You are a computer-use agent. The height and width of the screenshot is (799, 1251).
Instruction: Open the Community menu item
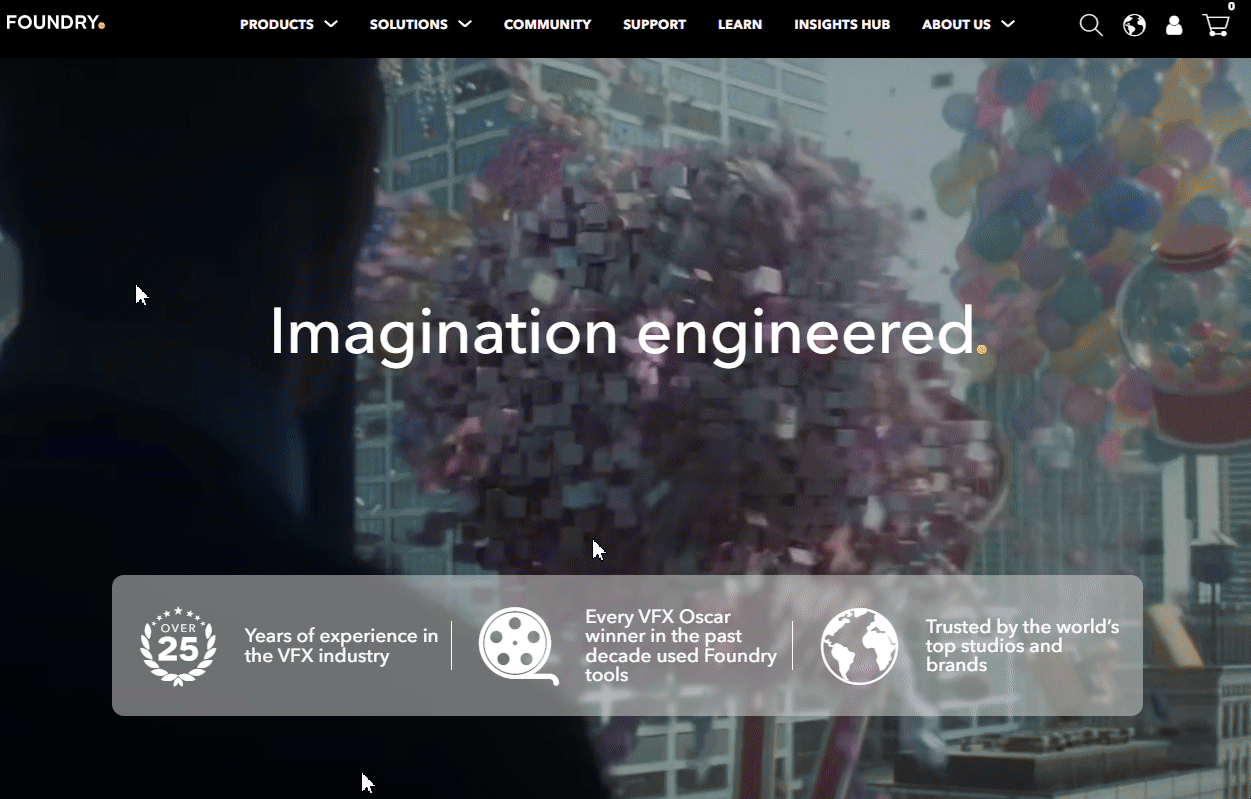pos(547,24)
